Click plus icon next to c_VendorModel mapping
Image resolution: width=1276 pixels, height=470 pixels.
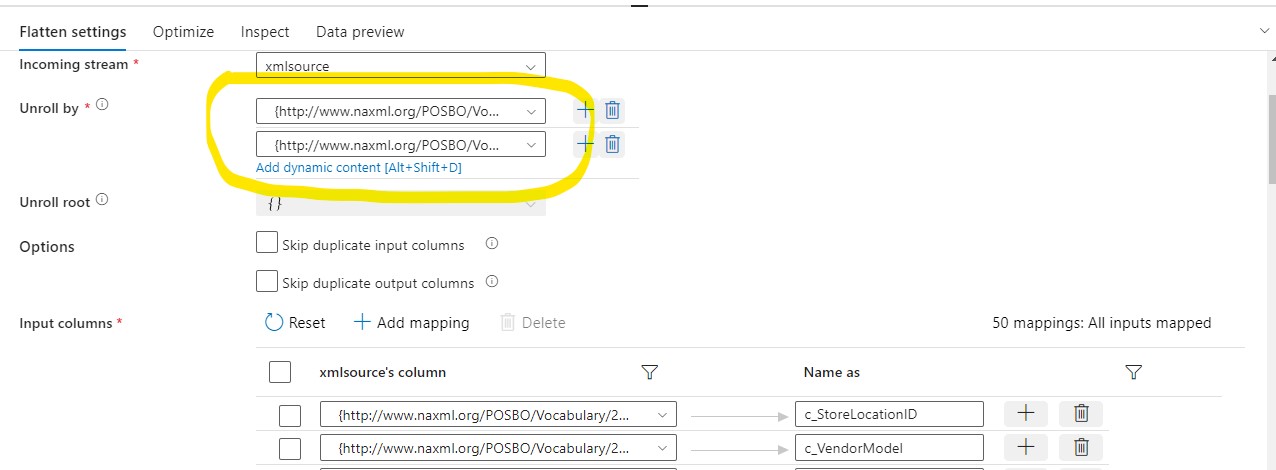point(1025,448)
